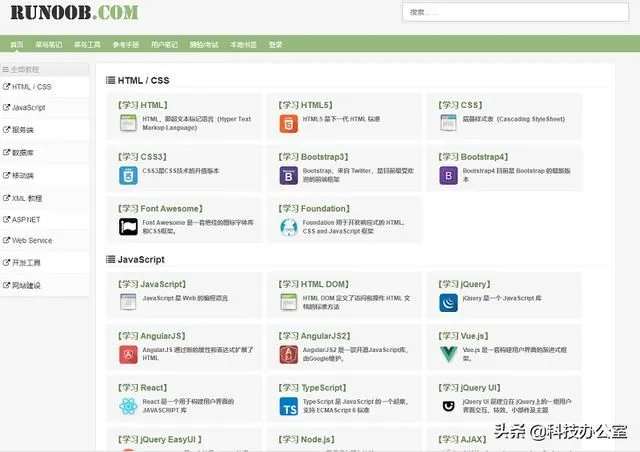Image resolution: width=640 pixels, height=452 pixels.
Task: Click the green Vue.js V logo
Action: (449, 354)
